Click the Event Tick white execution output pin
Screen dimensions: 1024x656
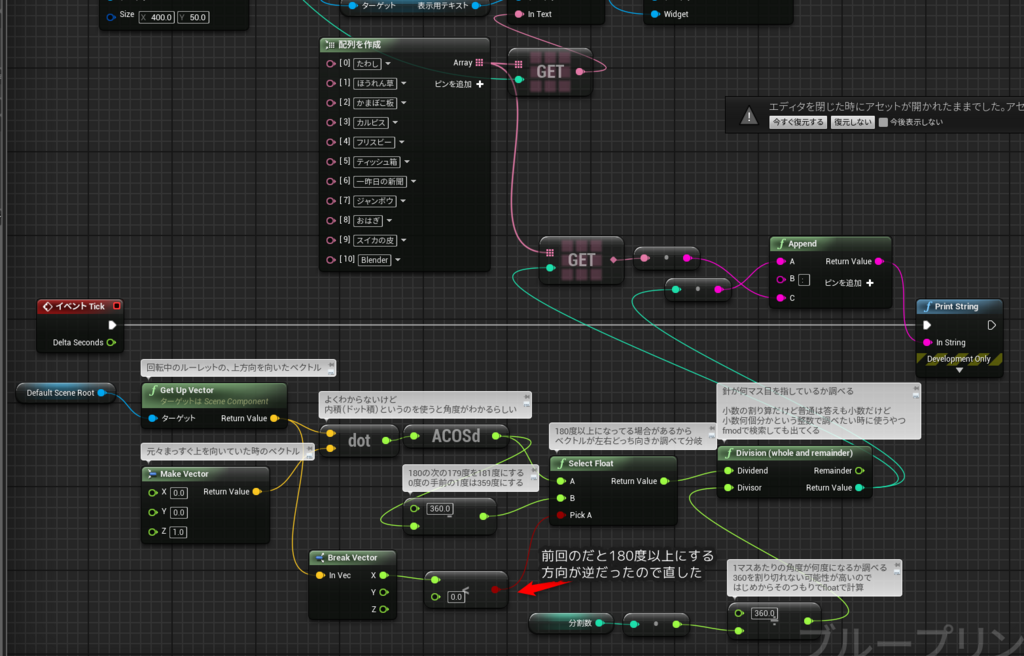[112, 325]
